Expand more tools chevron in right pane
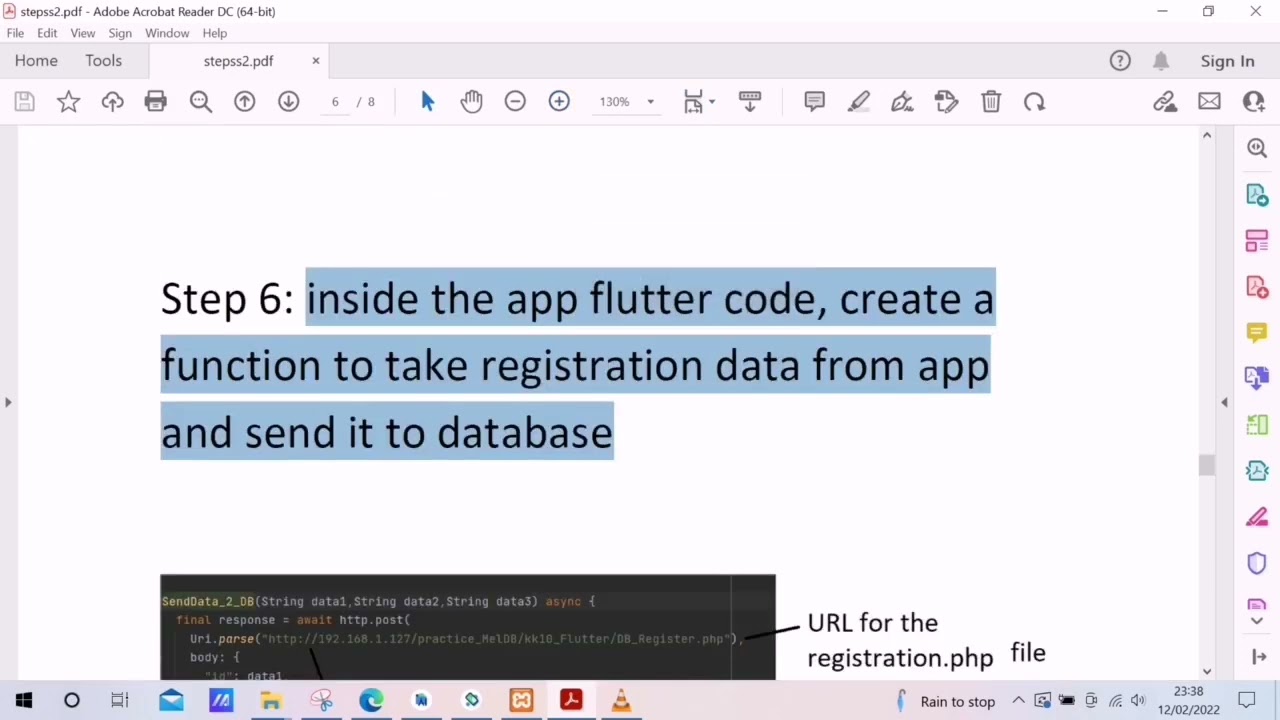 coord(1257,621)
